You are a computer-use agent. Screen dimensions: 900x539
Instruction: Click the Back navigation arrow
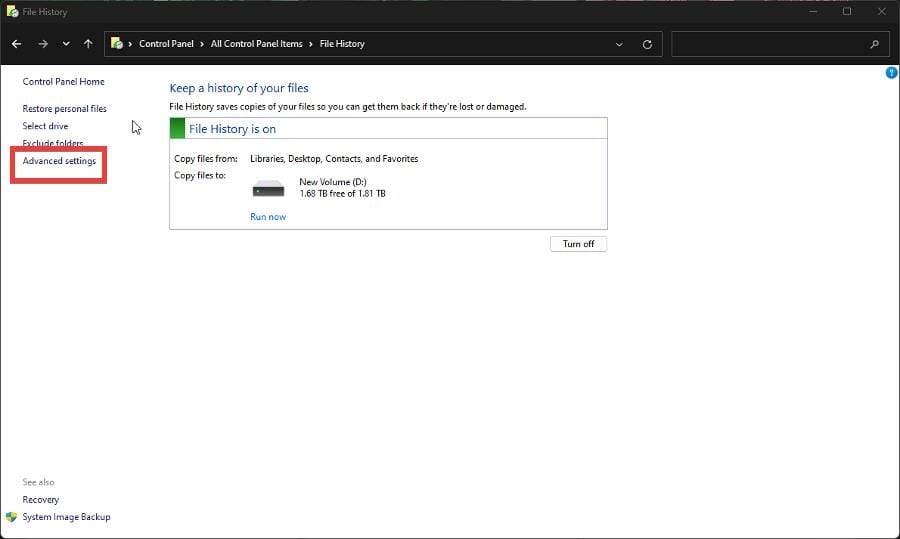click(16, 44)
